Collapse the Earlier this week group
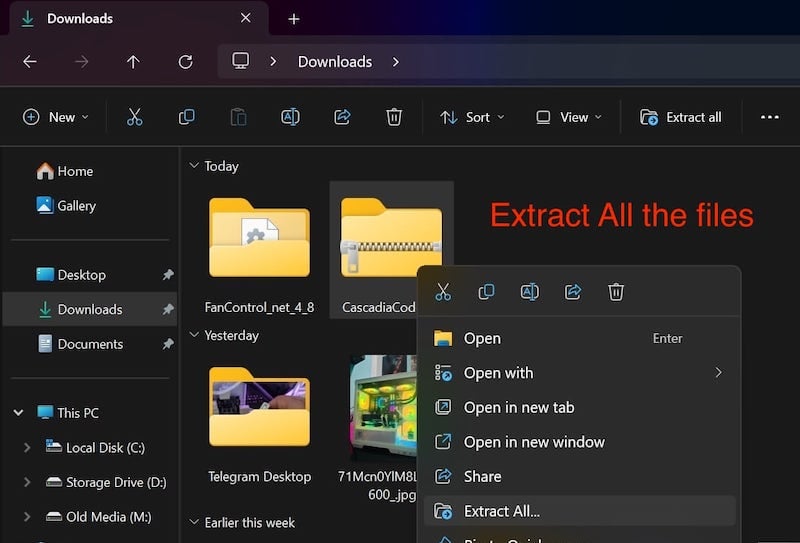 pos(194,522)
